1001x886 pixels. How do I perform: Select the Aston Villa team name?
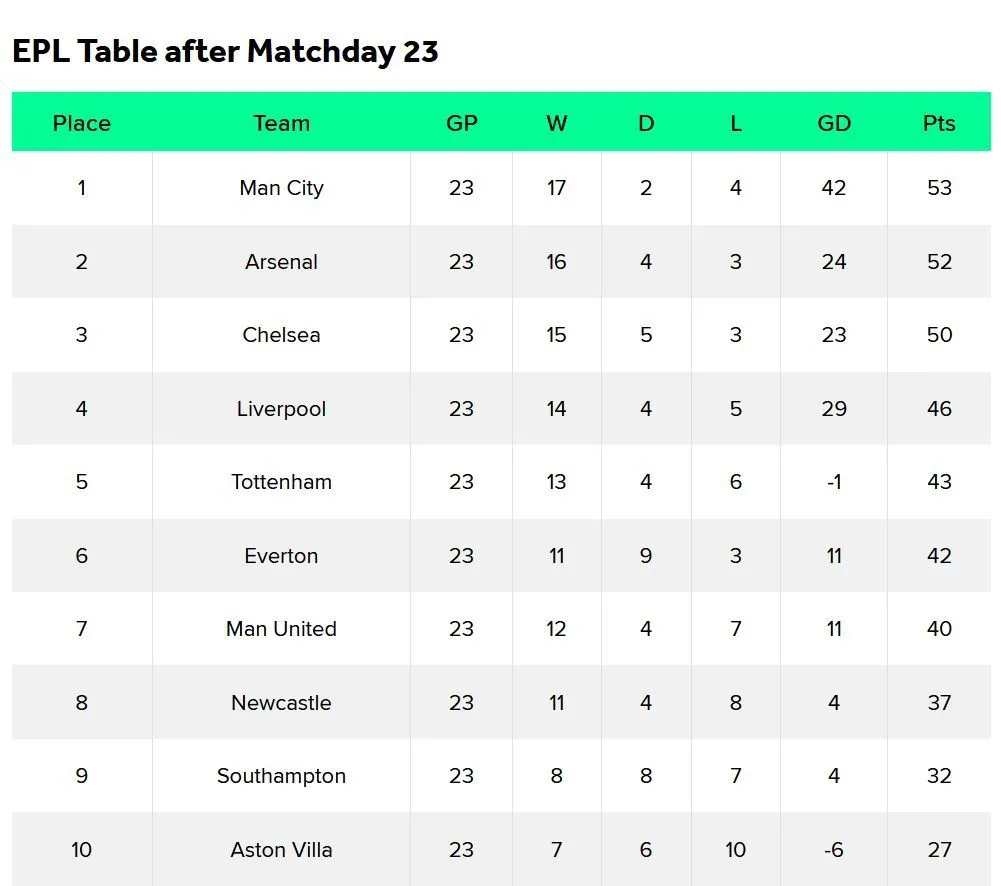281,850
